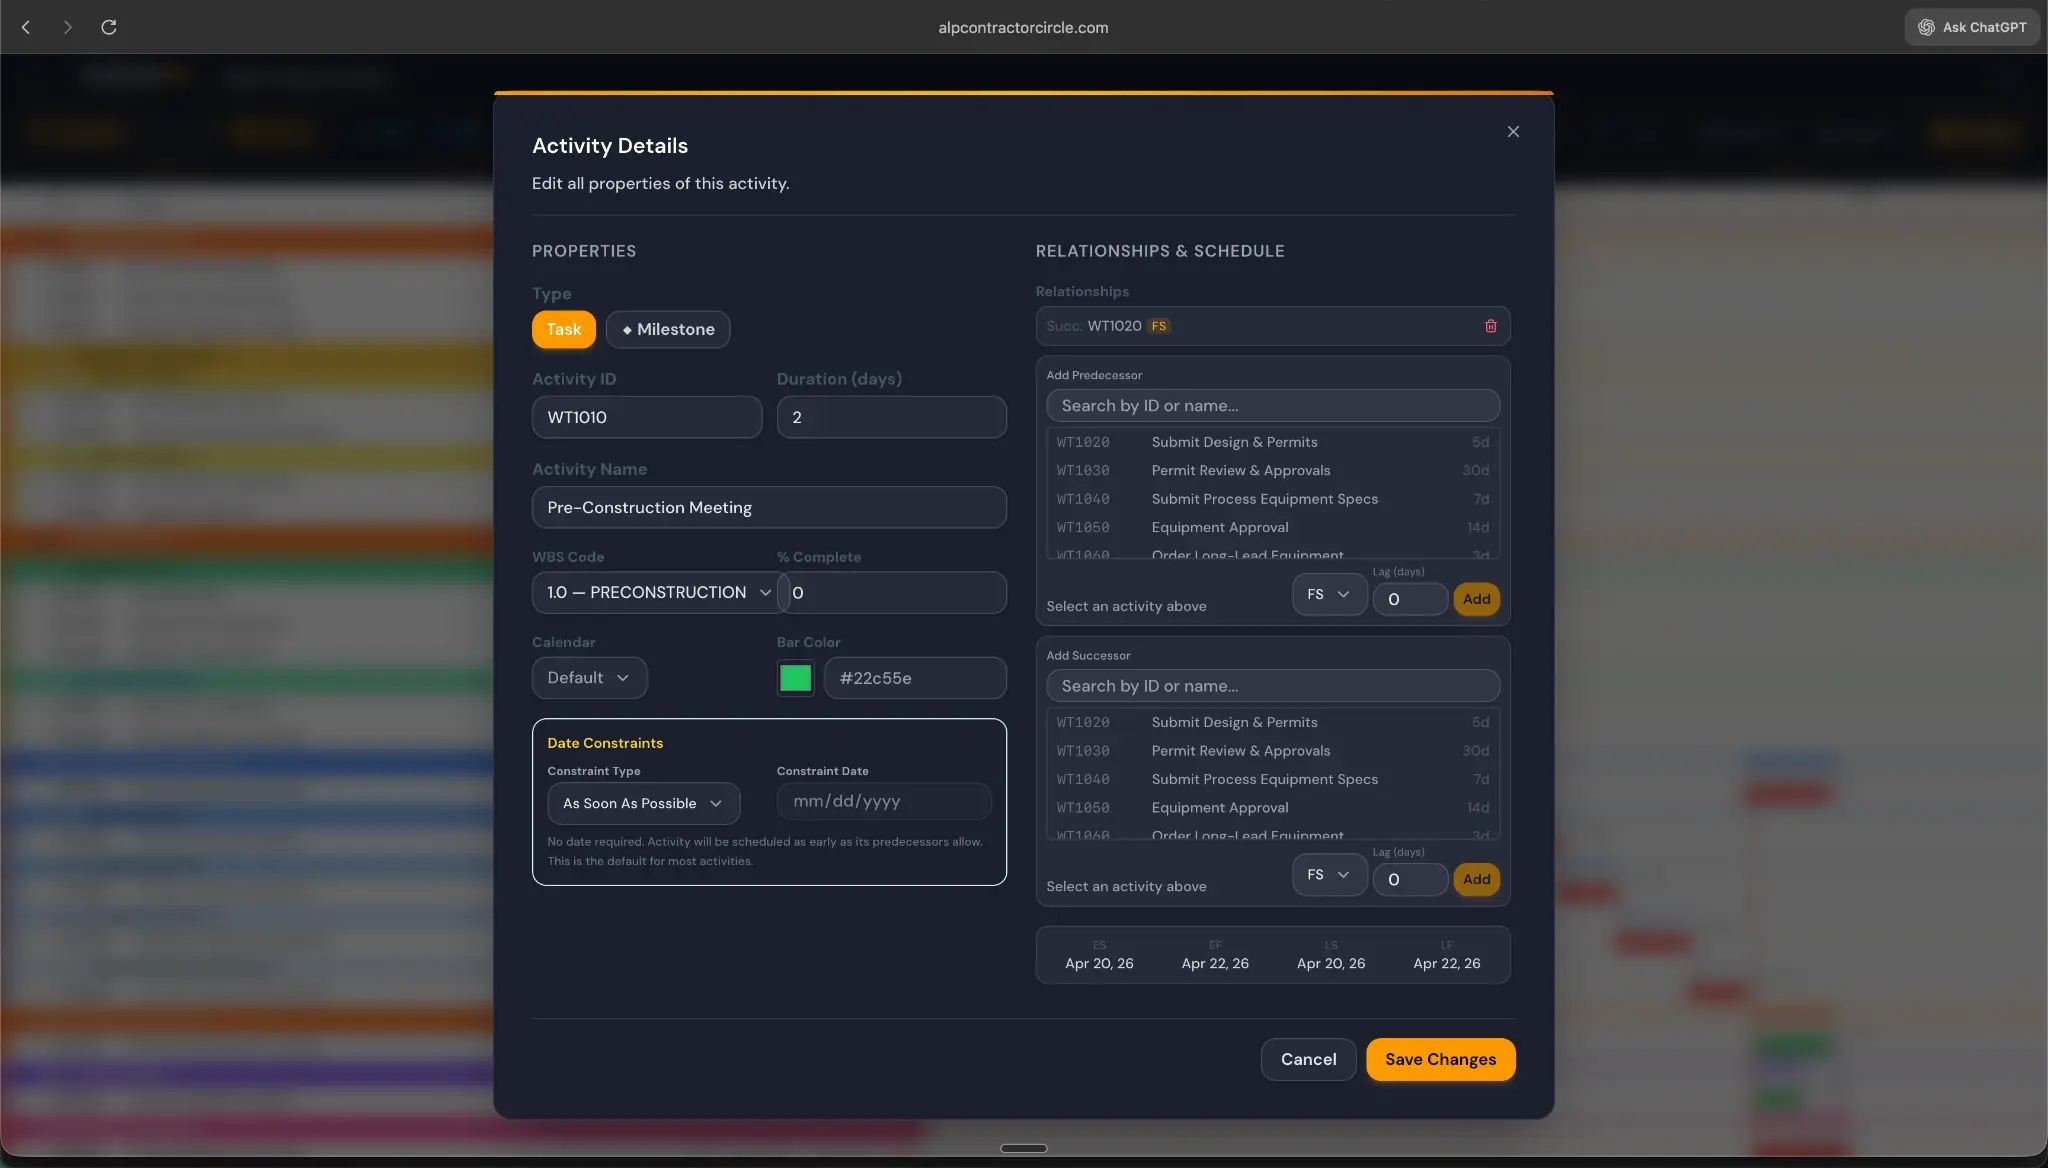Viewport: 2048px width, 1168px height.
Task: Click the alpcontractorcircle.com address bar
Action: point(1023,27)
